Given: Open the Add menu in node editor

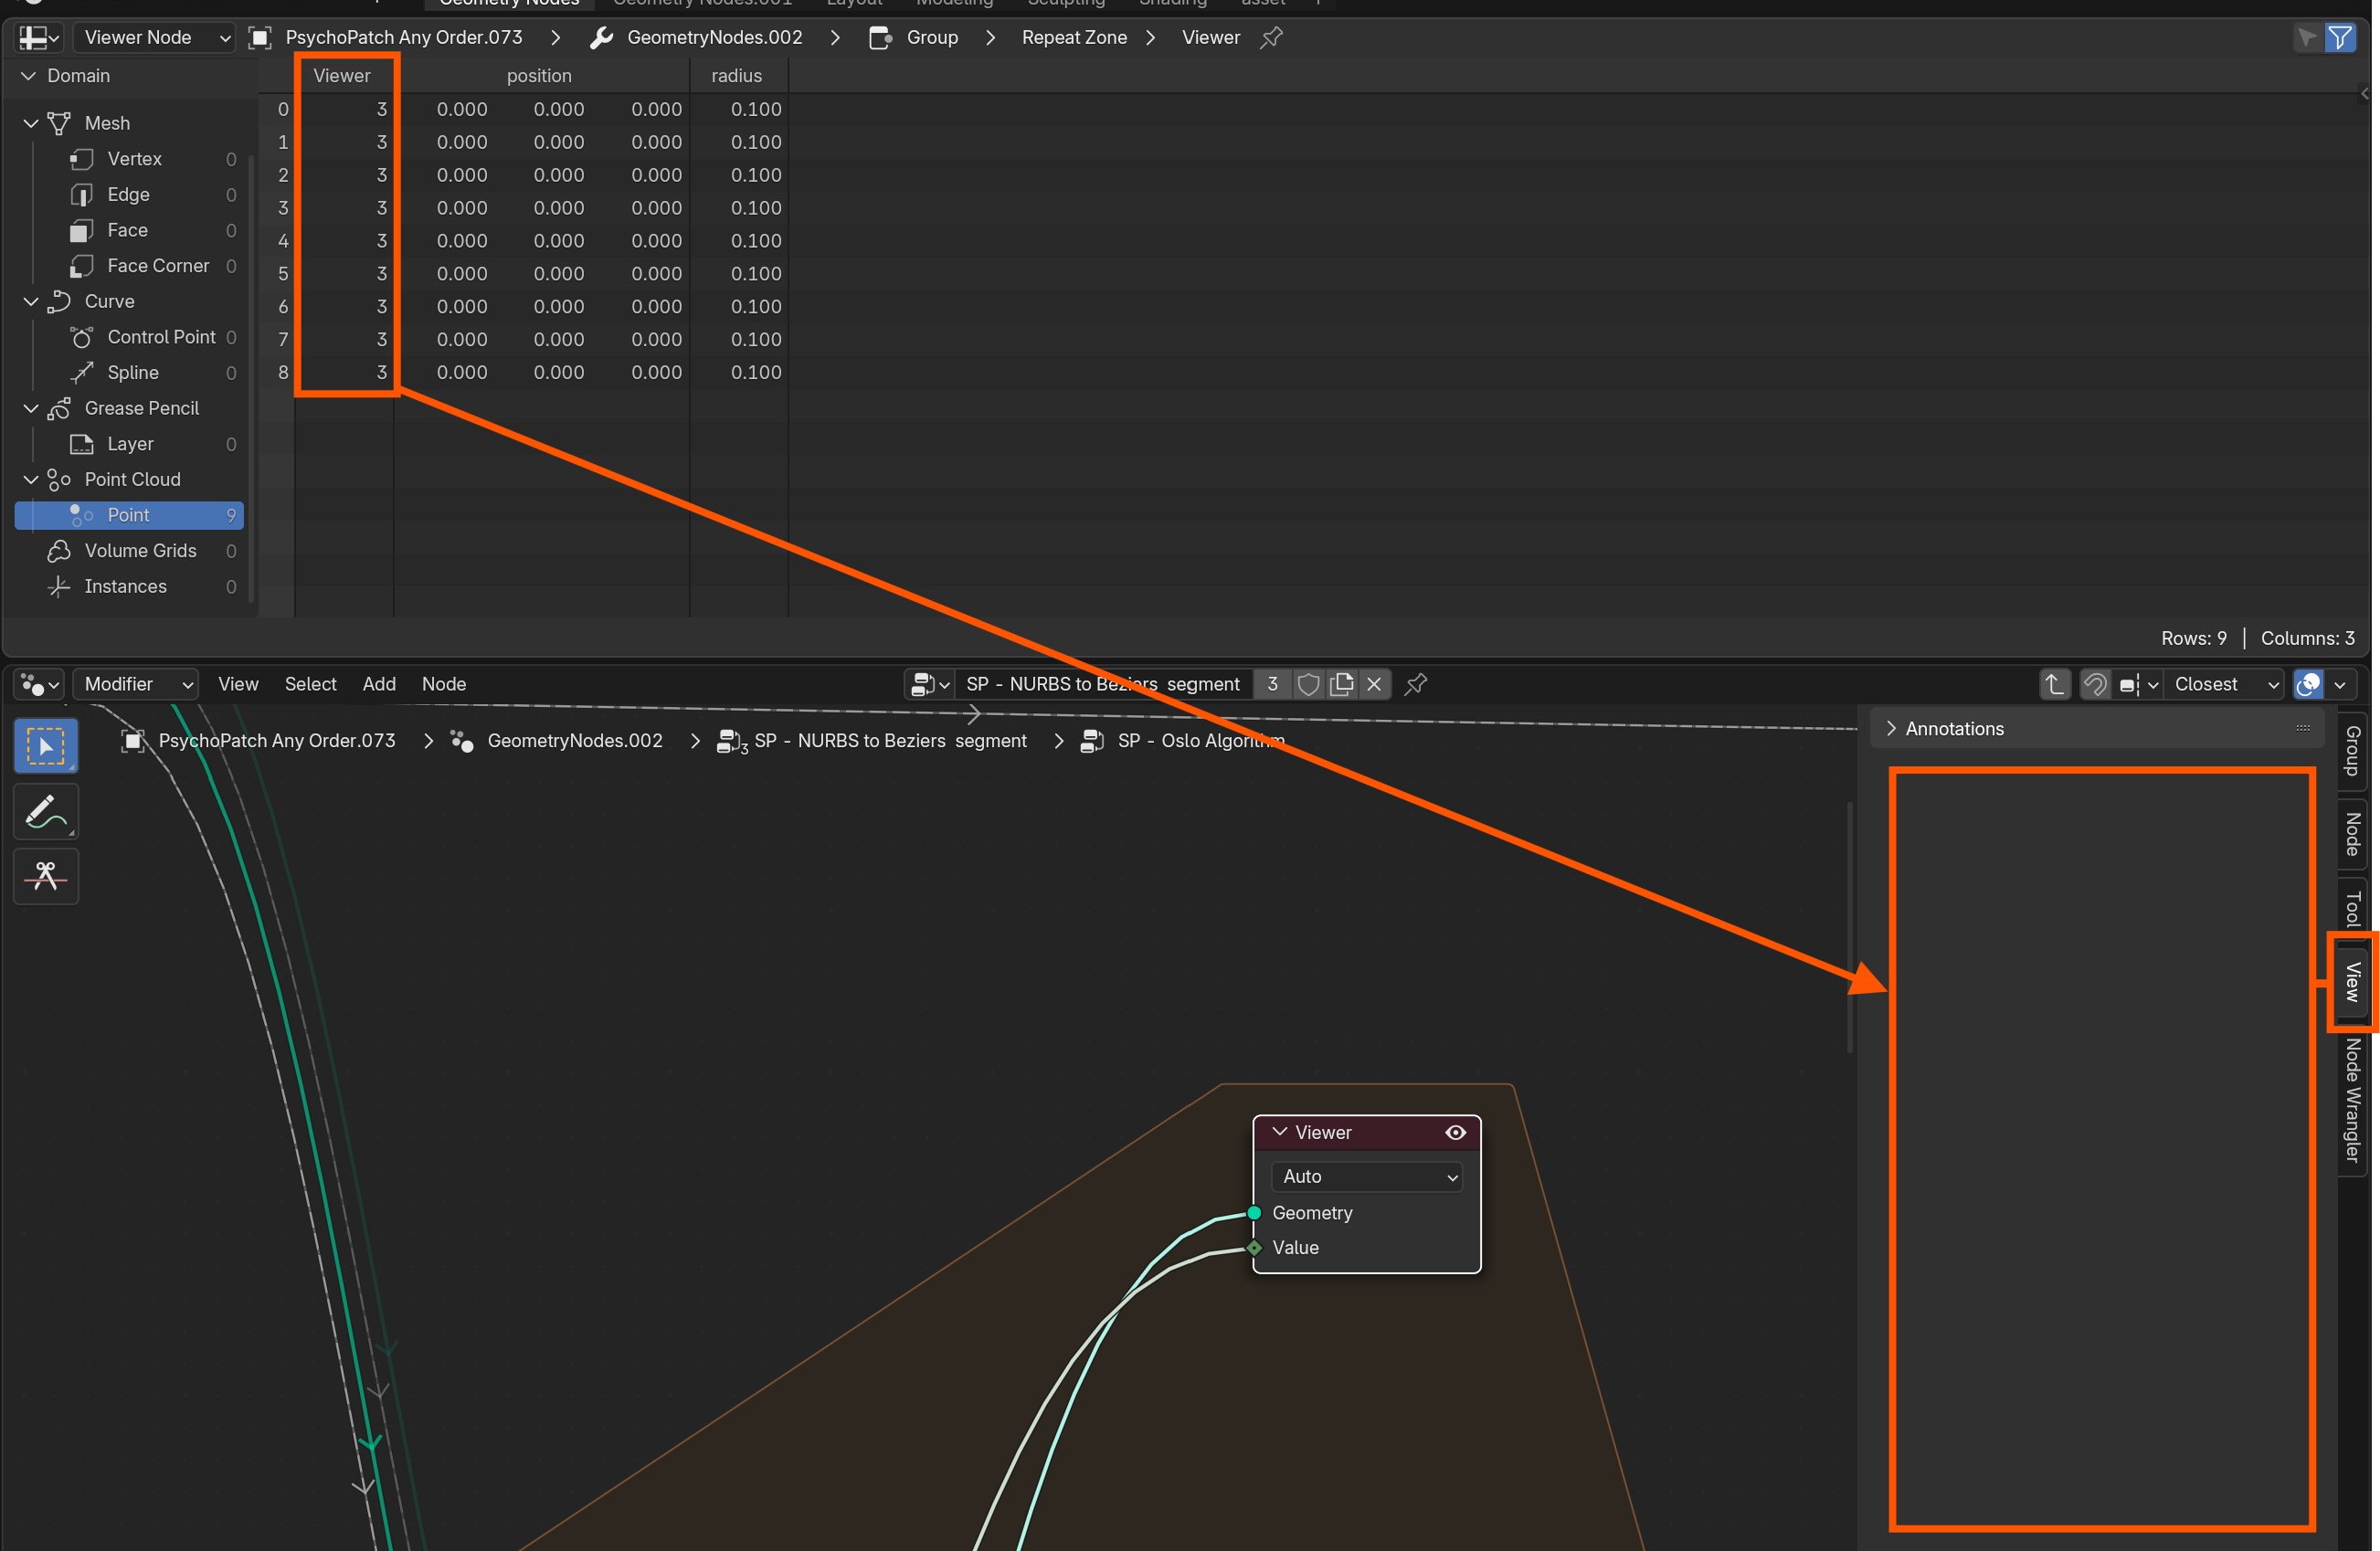Looking at the screenshot, I should pyautogui.click(x=379, y=684).
